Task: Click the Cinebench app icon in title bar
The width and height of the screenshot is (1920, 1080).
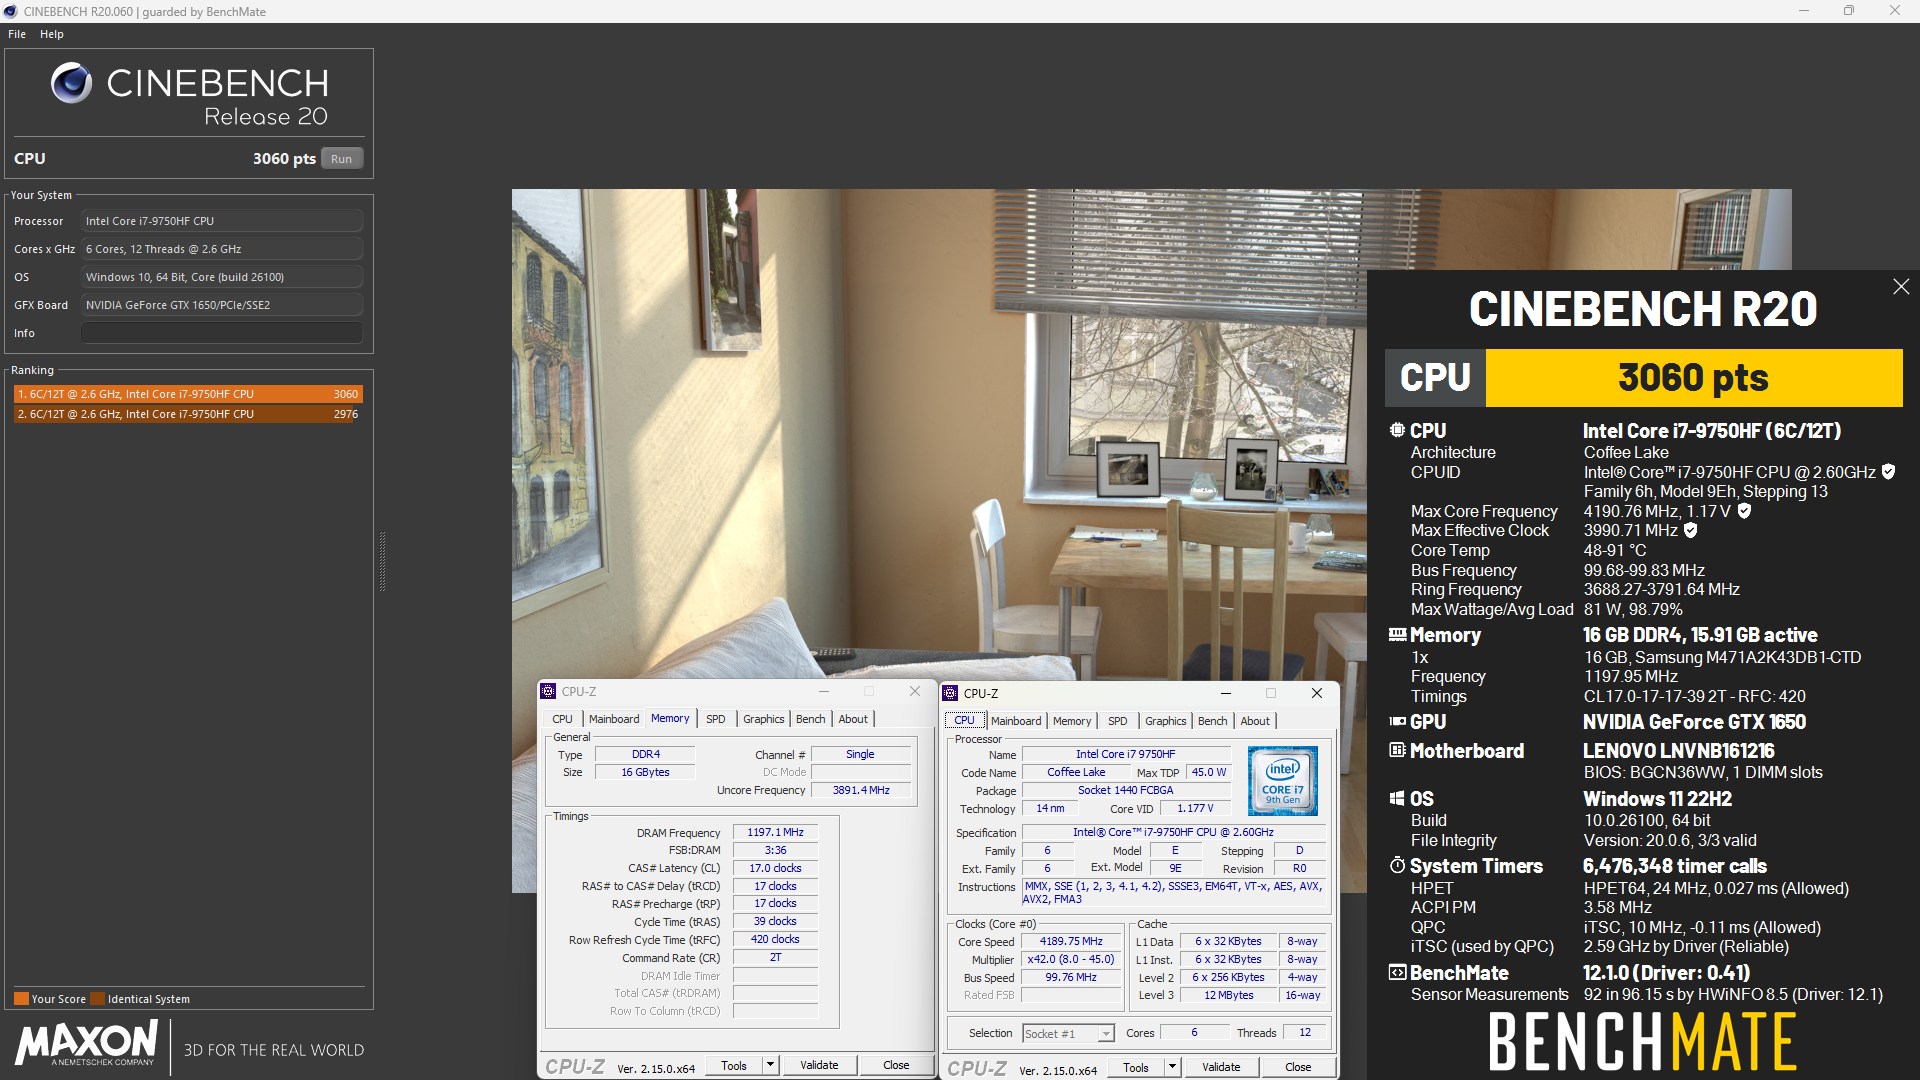Action: (x=10, y=11)
